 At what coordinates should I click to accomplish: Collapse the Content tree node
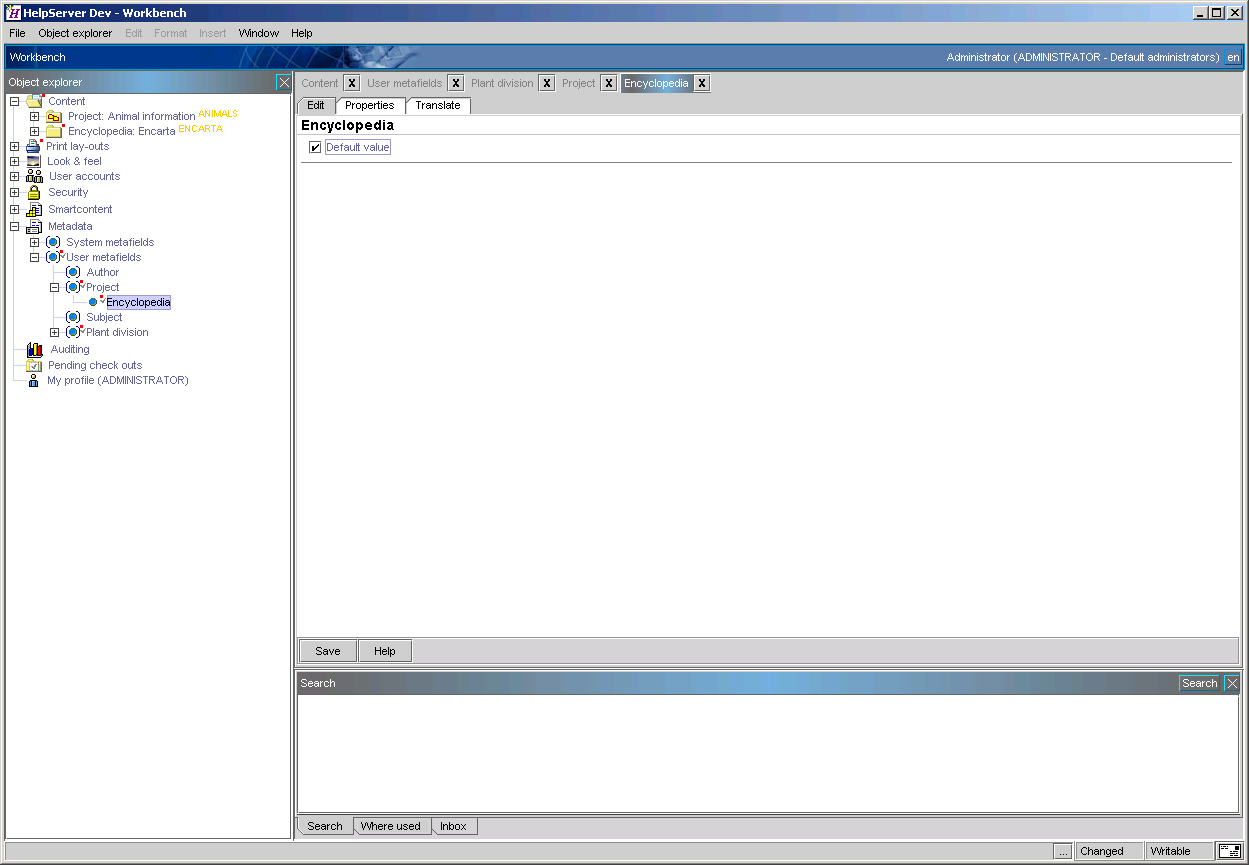click(14, 101)
